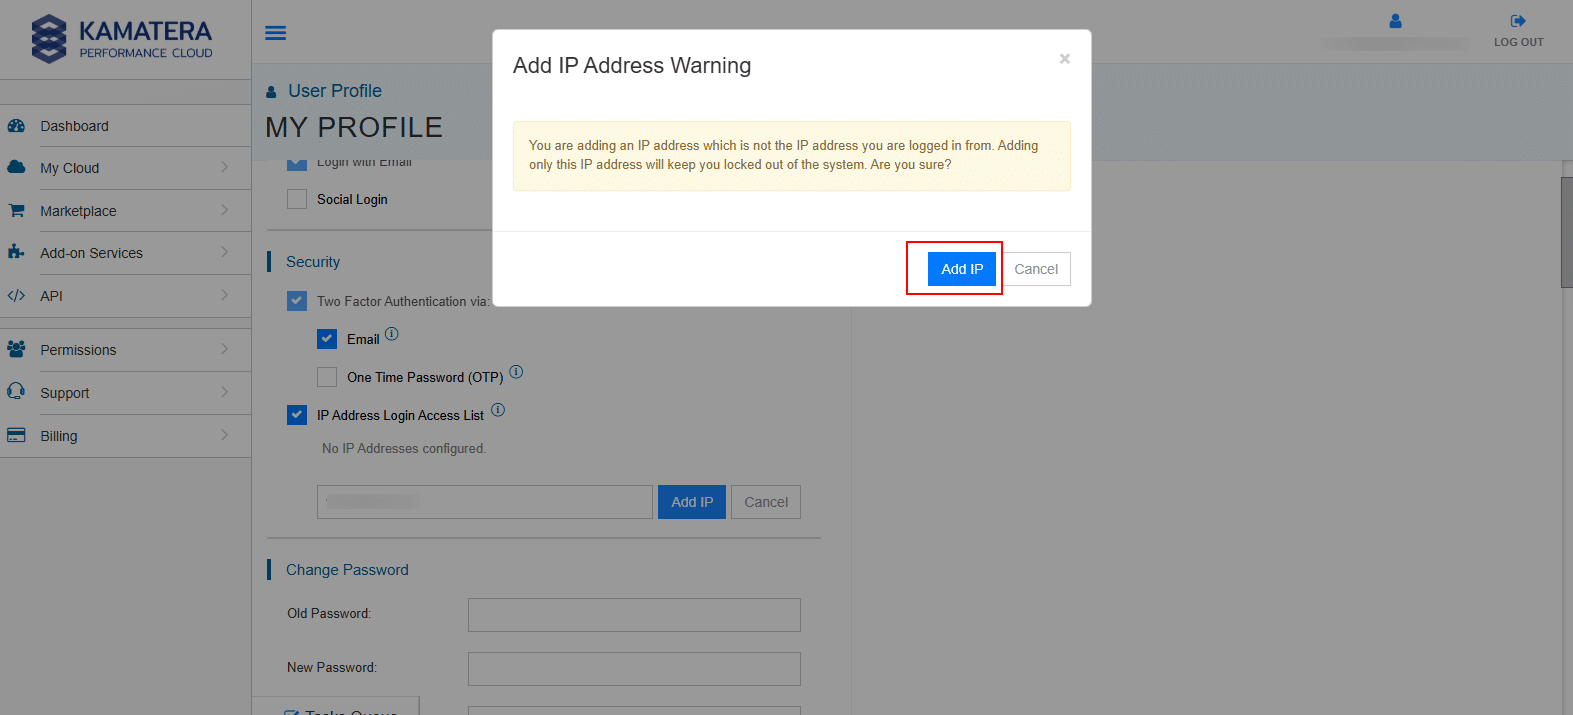Click the API code brackets icon
The height and width of the screenshot is (715, 1573).
pyautogui.click(x=16, y=296)
